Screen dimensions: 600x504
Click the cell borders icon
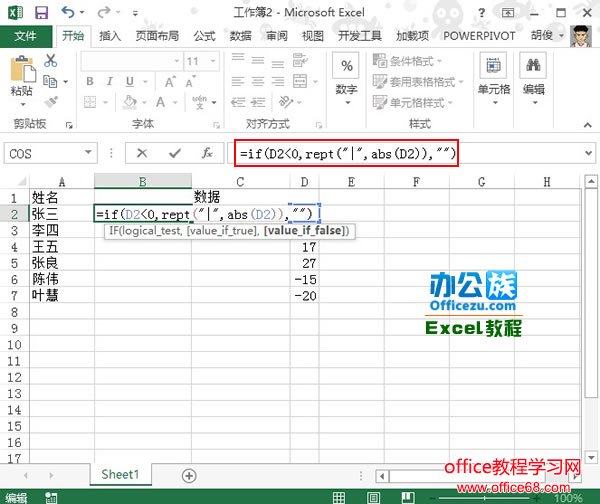click(90, 102)
